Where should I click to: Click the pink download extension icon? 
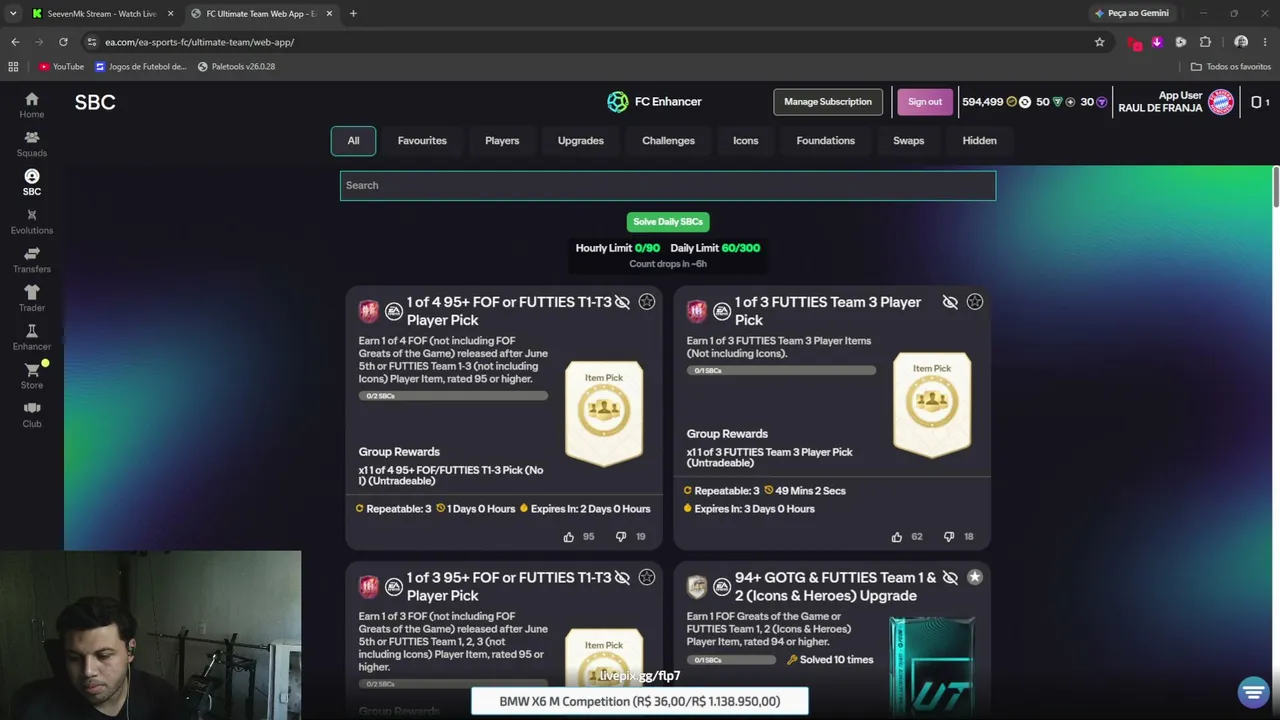tap(1157, 42)
